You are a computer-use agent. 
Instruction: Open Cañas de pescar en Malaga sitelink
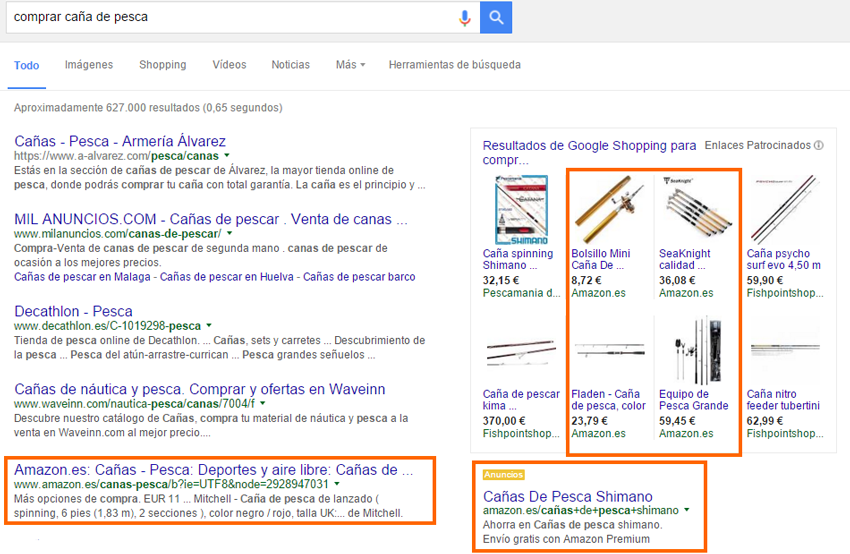(x=82, y=277)
